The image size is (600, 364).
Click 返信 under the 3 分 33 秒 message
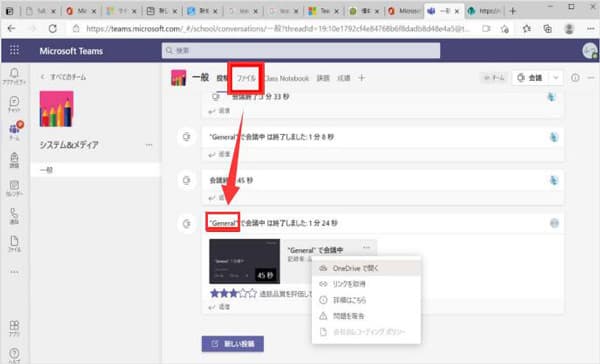220,111
